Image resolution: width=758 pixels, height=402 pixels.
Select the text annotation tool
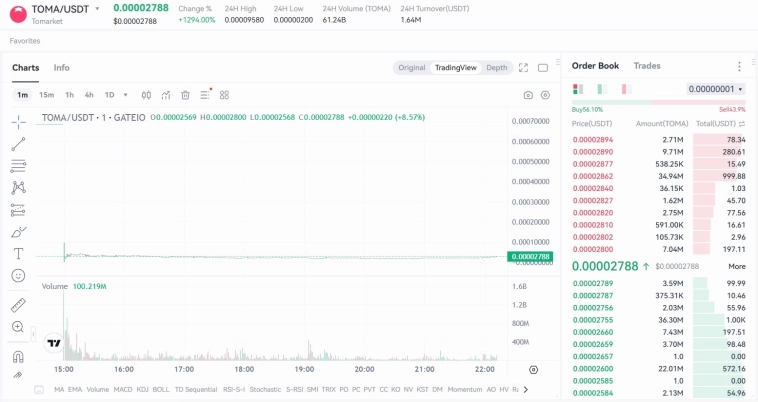pyautogui.click(x=18, y=253)
